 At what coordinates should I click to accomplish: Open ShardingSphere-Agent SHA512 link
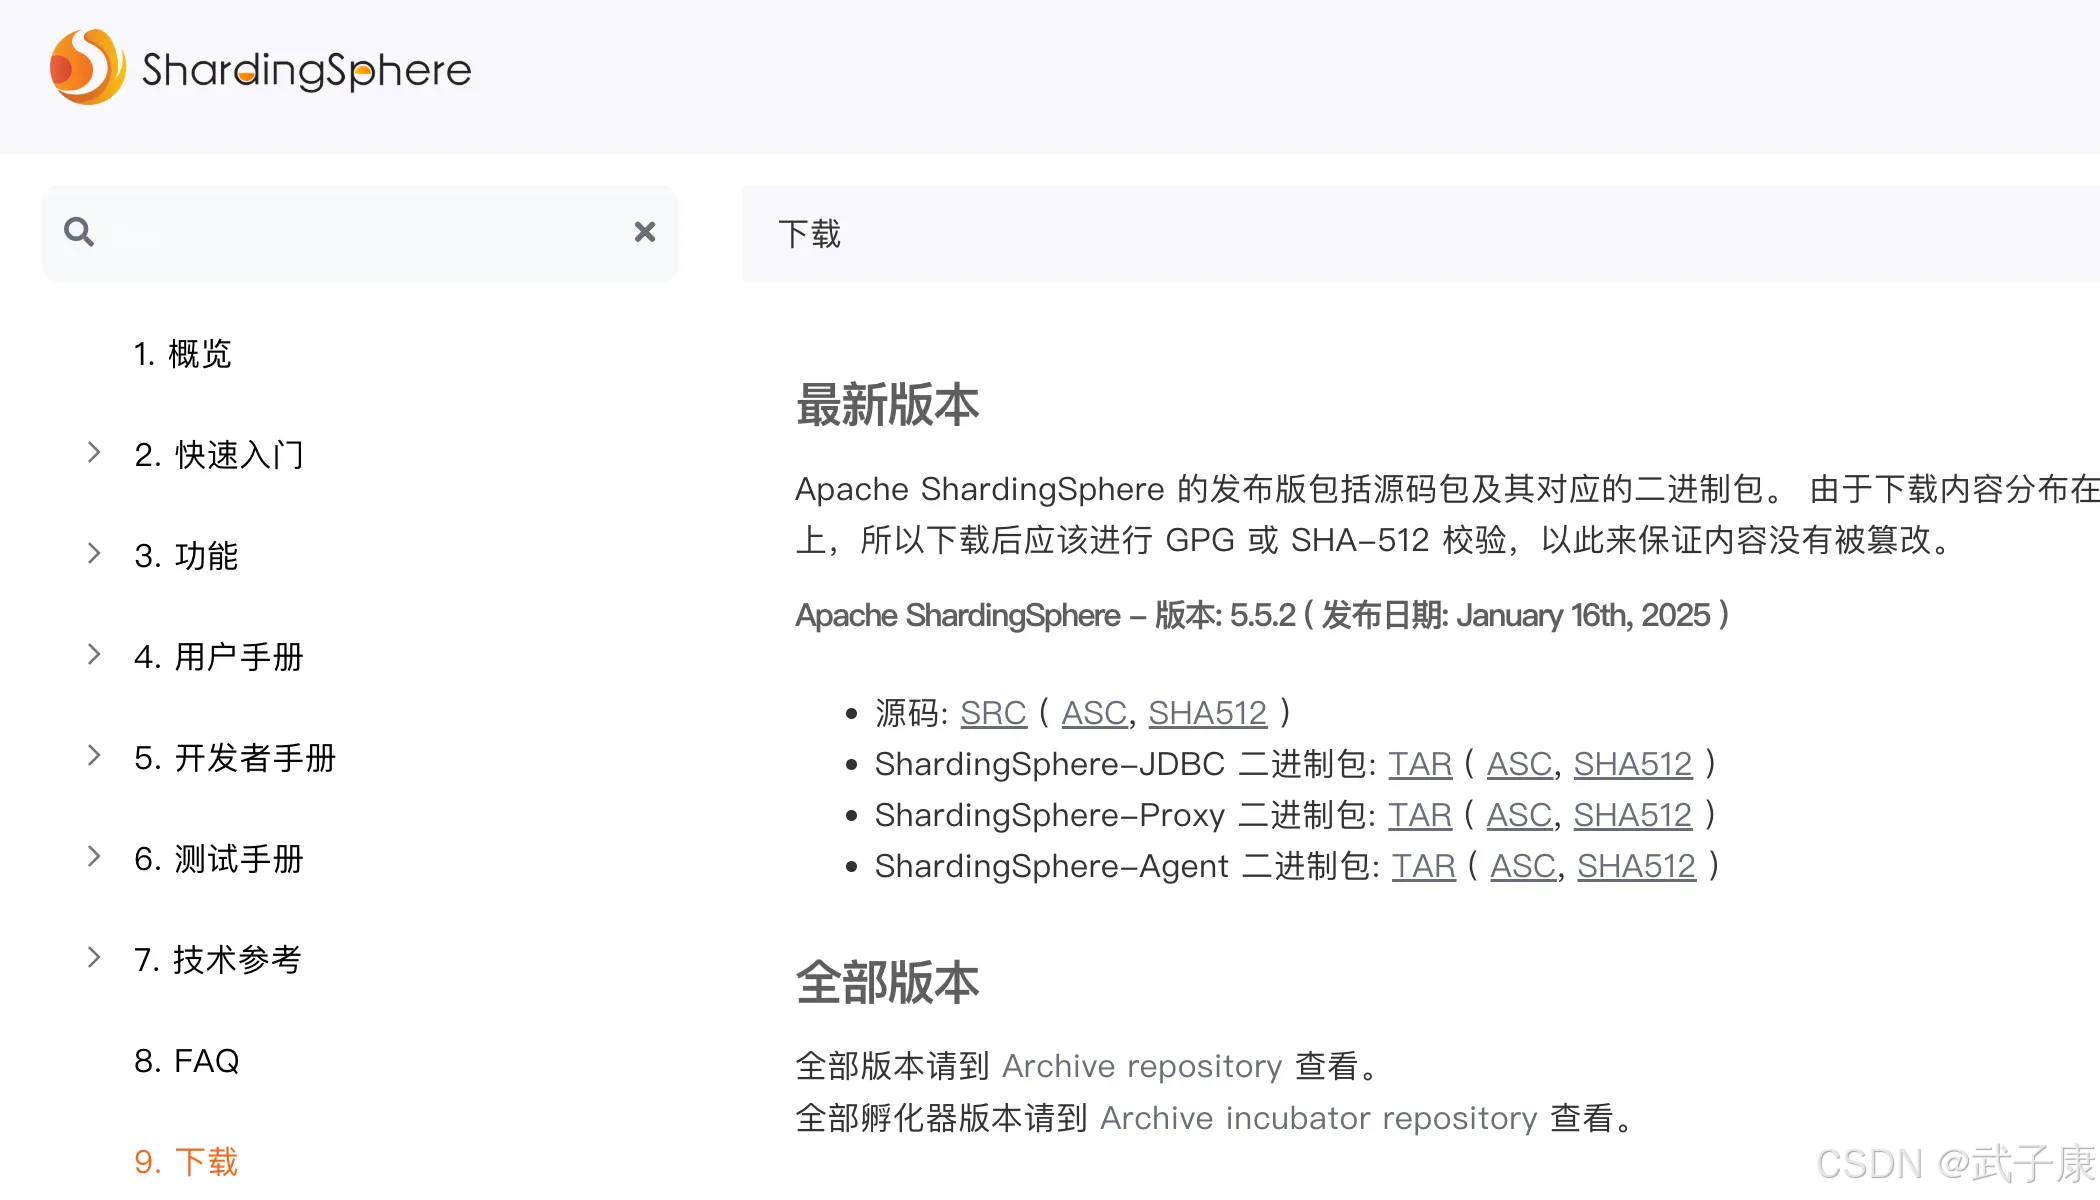coord(1637,866)
